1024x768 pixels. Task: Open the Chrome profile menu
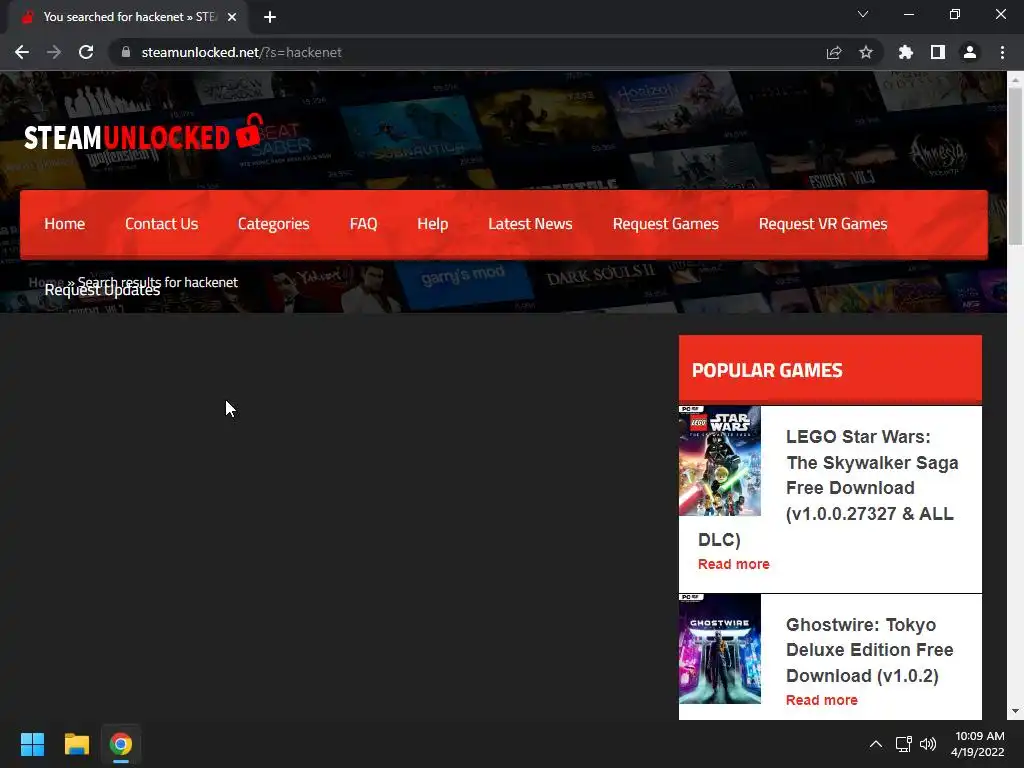(x=970, y=52)
